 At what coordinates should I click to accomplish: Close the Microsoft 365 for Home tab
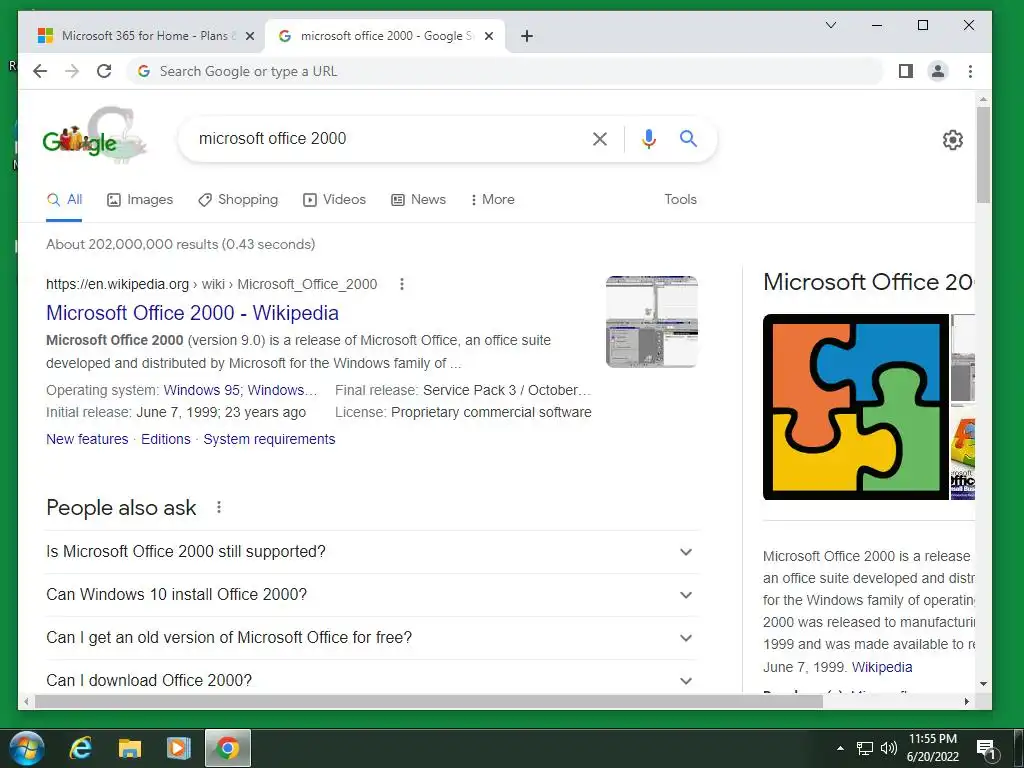tap(249, 36)
